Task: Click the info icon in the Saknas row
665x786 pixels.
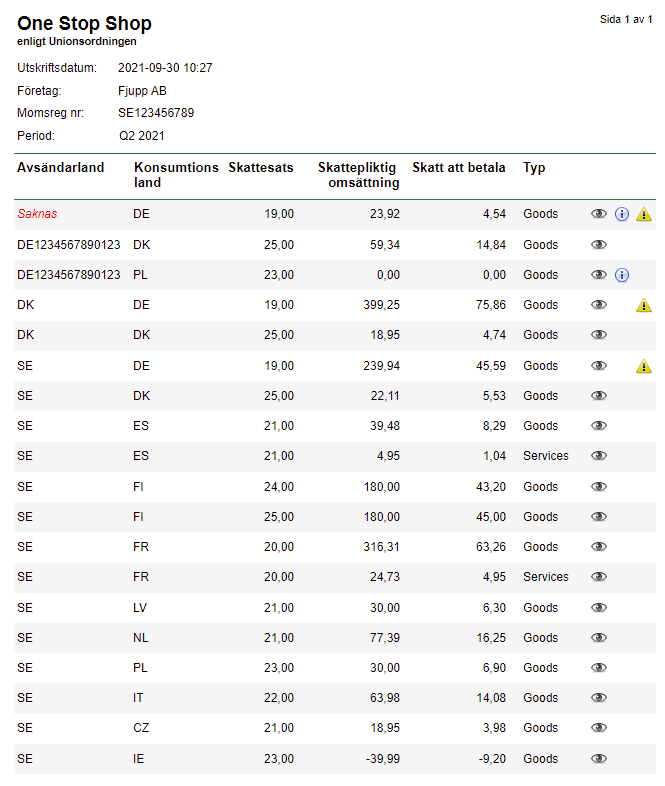Action: pos(621,214)
